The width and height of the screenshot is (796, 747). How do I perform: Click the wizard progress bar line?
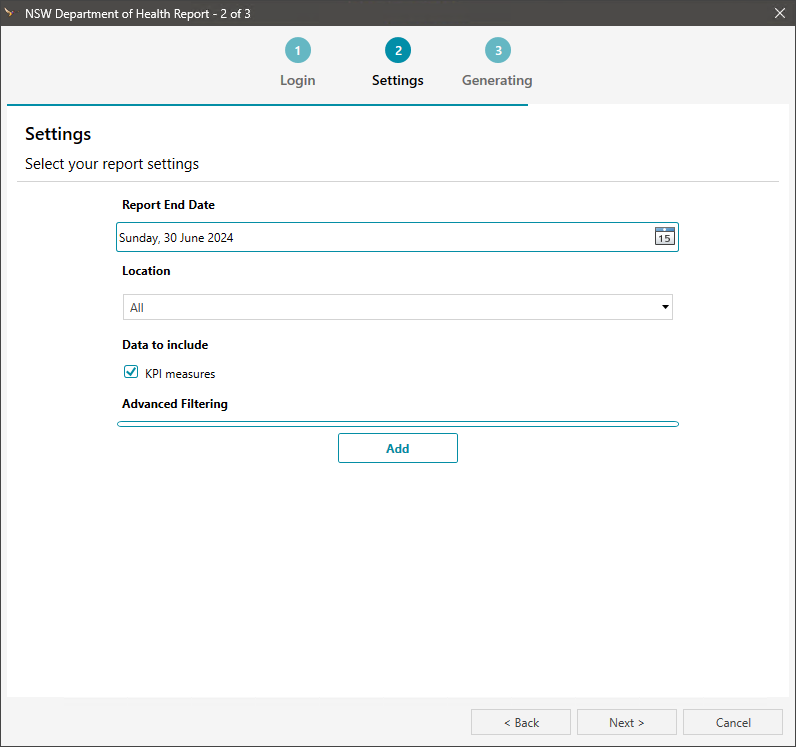pos(268,105)
